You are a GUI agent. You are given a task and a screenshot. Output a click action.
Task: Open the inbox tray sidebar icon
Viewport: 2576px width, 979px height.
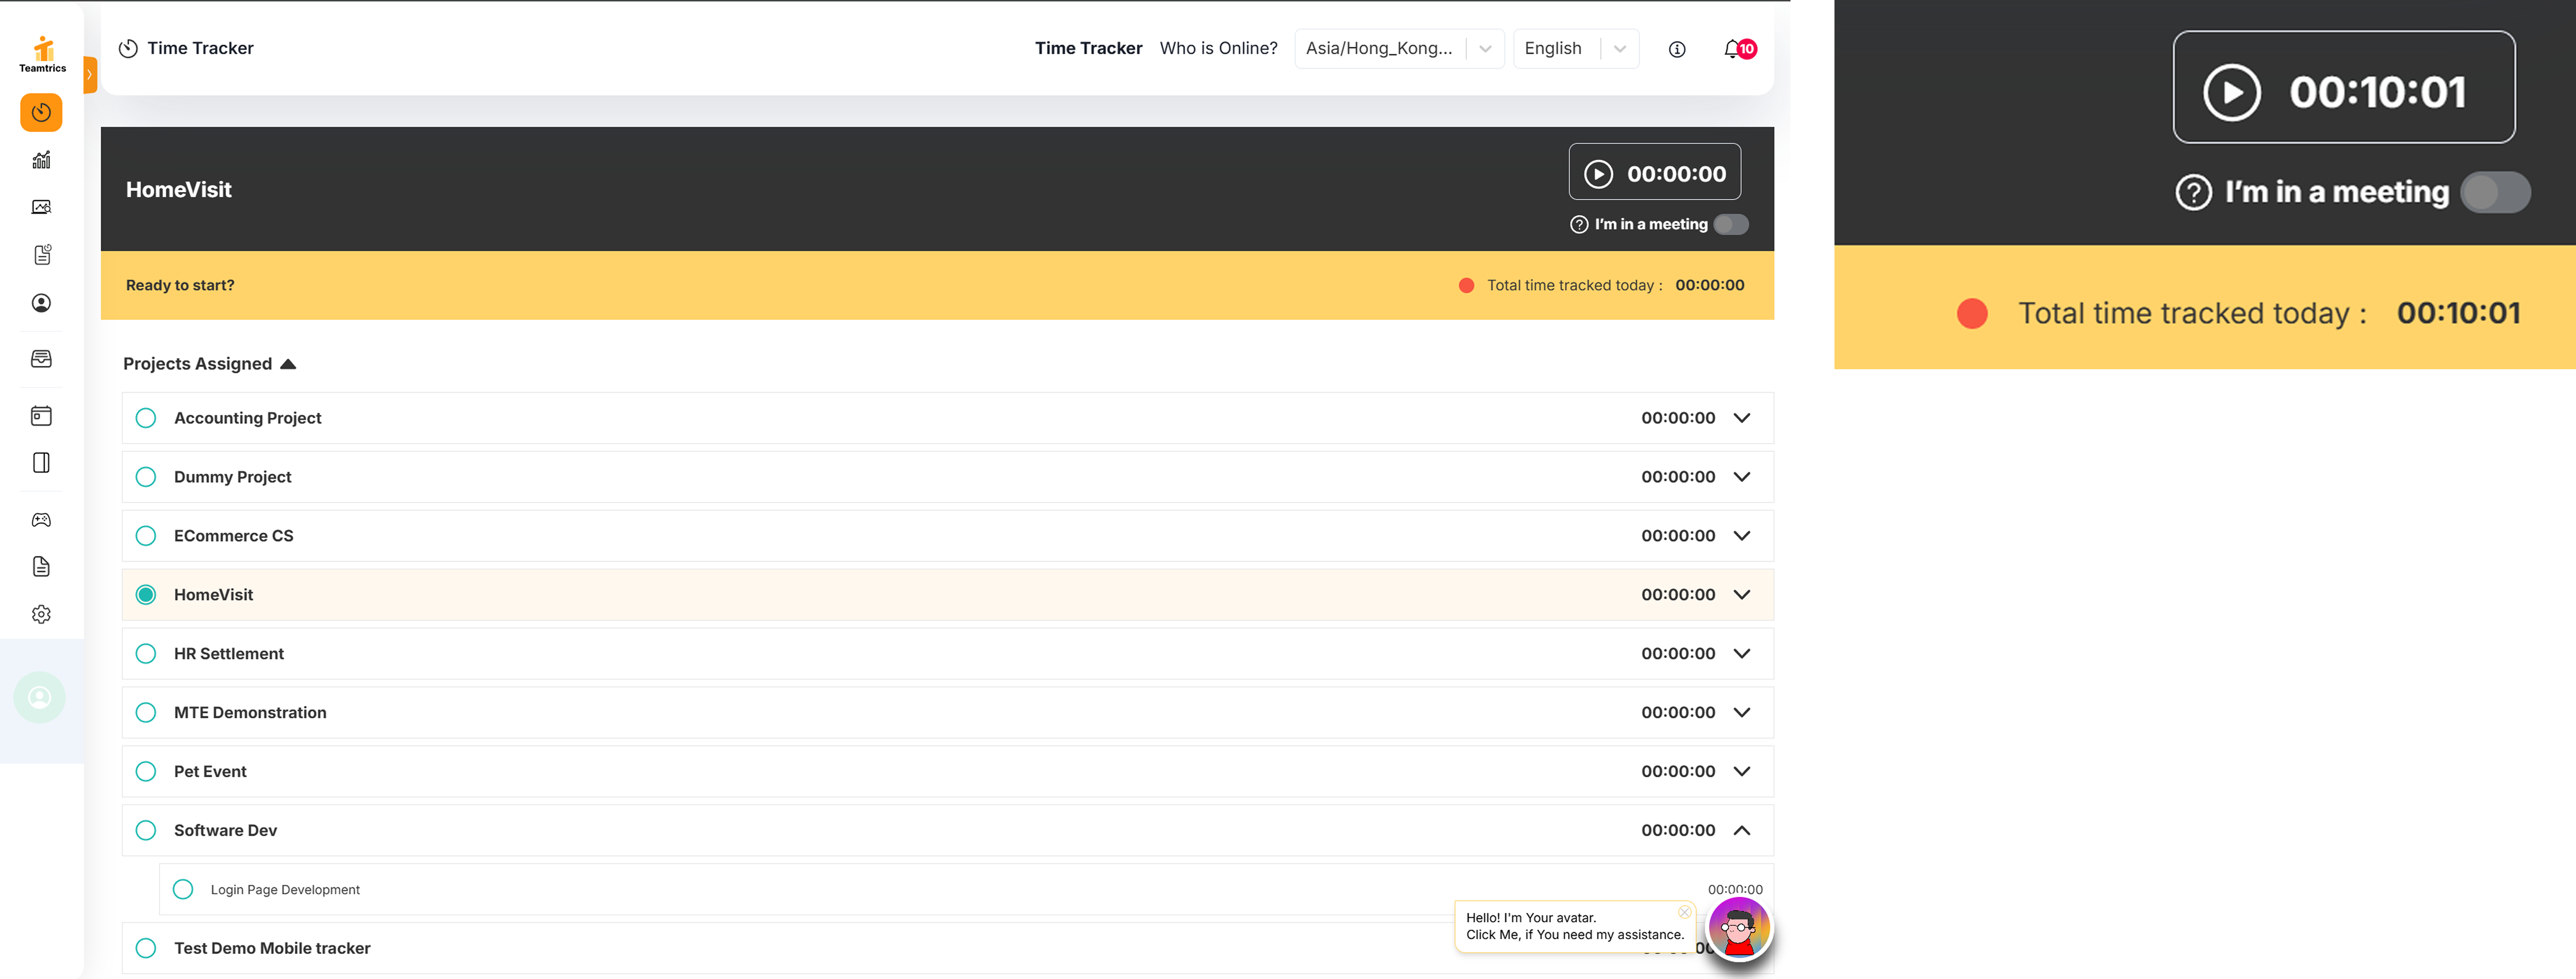(41, 359)
